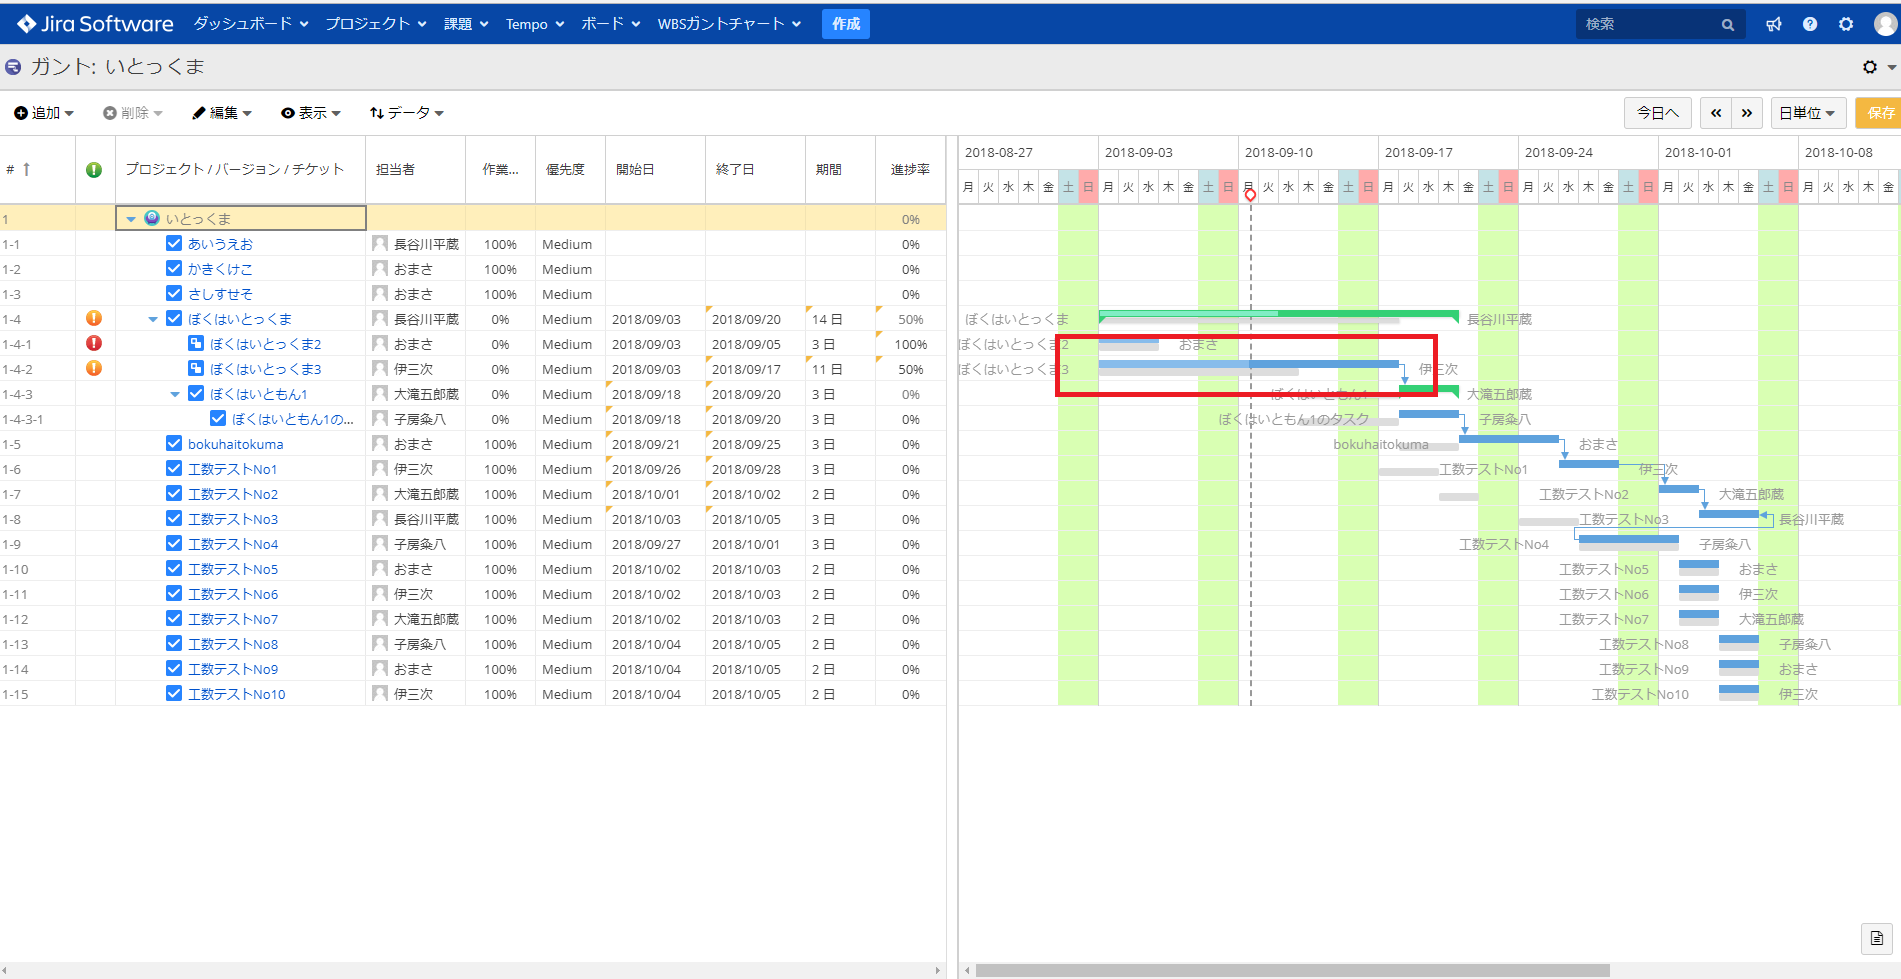Toggle checkbox for bokuhaitokuma

tap(174, 443)
